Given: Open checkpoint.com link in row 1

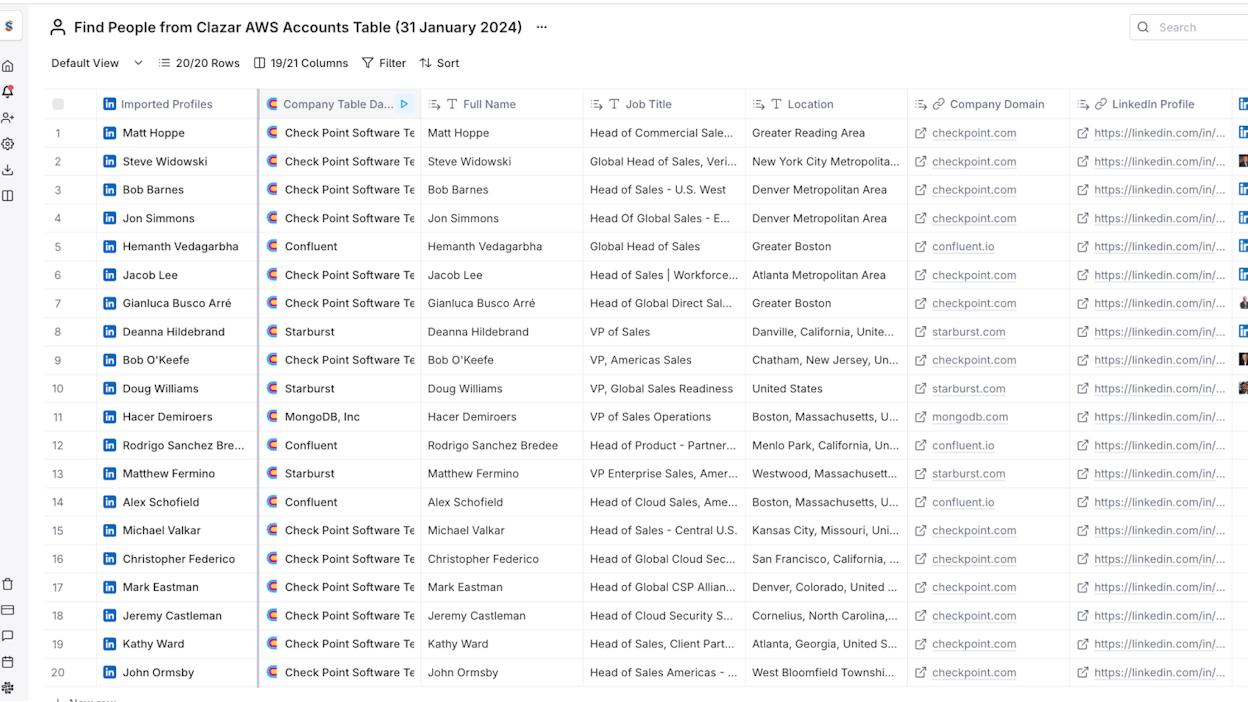Looking at the screenshot, I should pyautogui.click(x=974, y=133).
